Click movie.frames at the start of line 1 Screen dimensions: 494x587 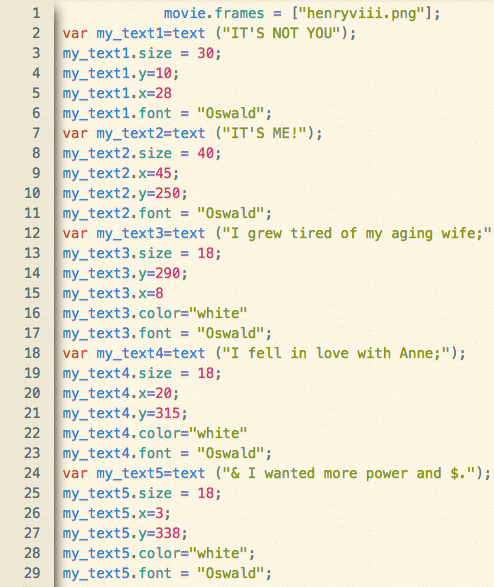214,14
